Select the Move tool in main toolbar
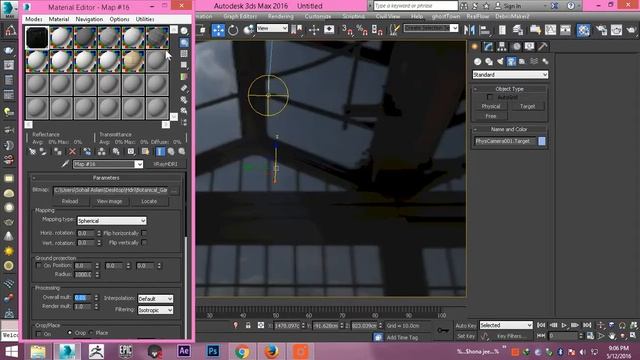The width and height of the screenshot is (640, 360). [218, 30]
